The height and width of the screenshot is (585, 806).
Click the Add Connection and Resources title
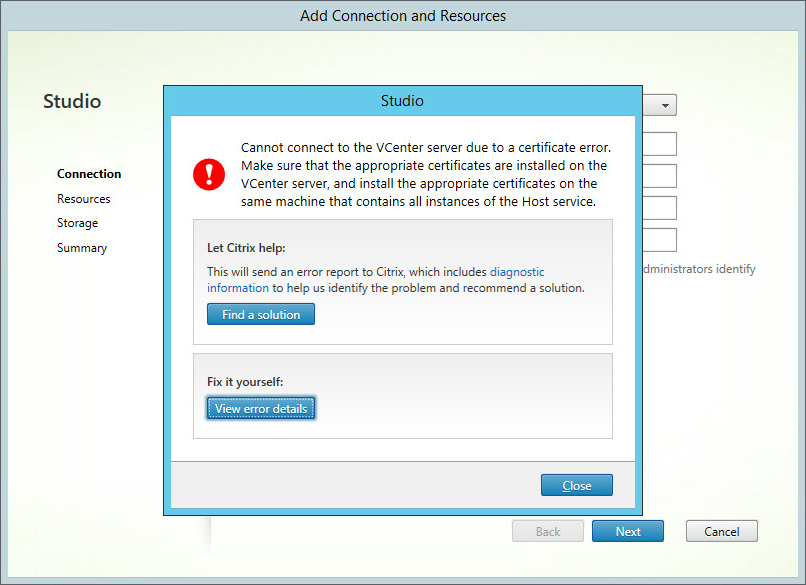coord(402,15)
